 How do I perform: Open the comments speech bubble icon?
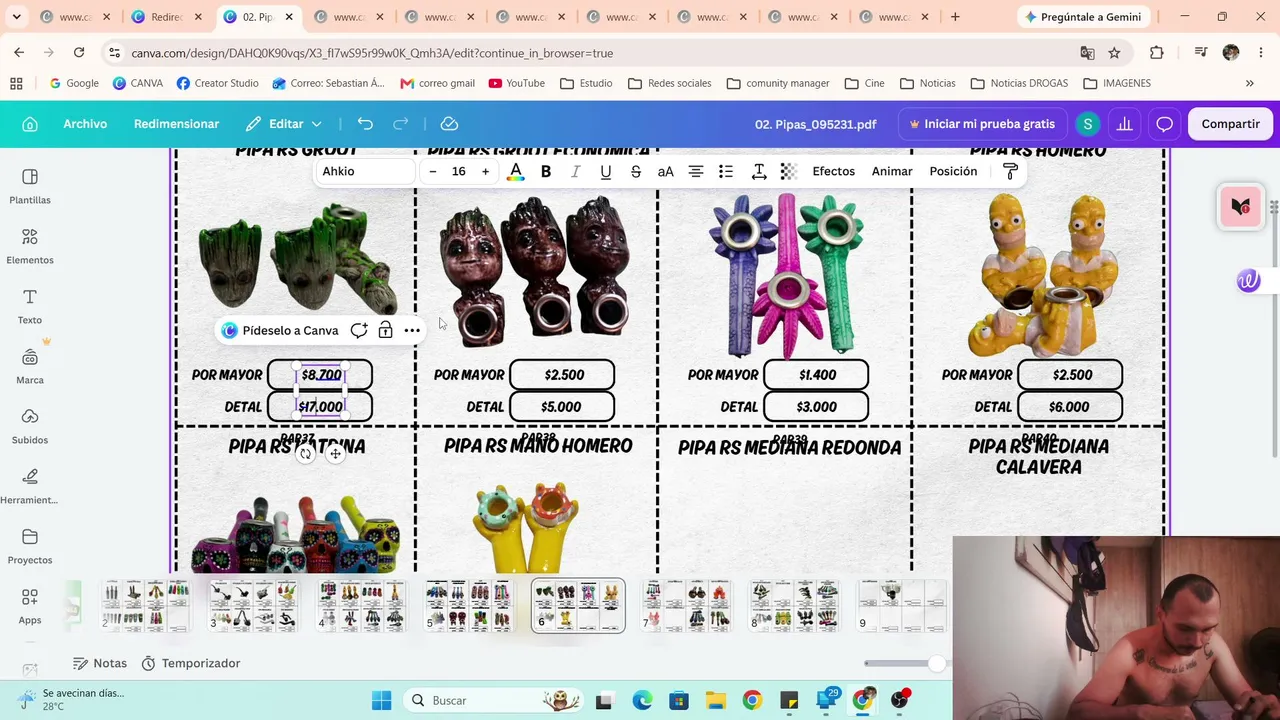tap(1164, 124)
